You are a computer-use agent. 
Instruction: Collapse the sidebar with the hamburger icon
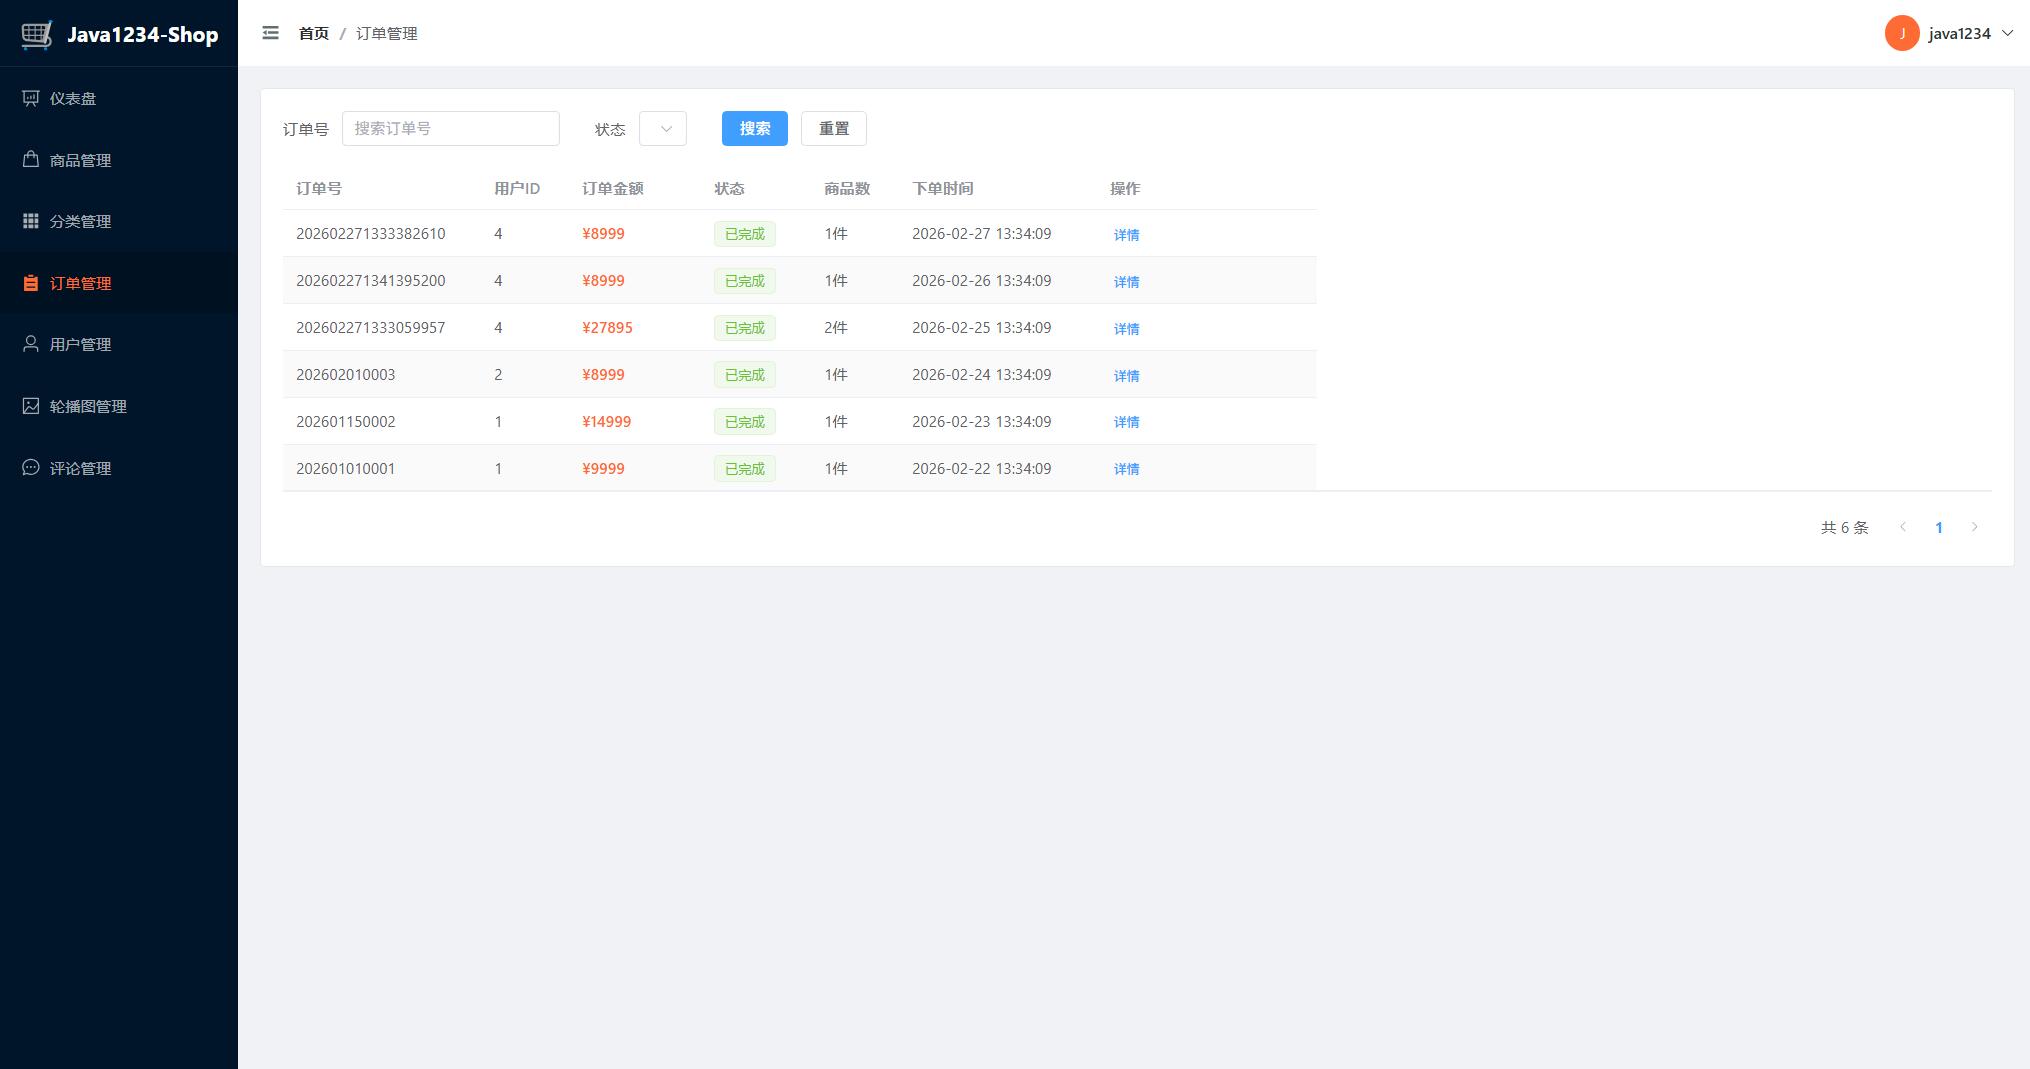click(270, 33)
